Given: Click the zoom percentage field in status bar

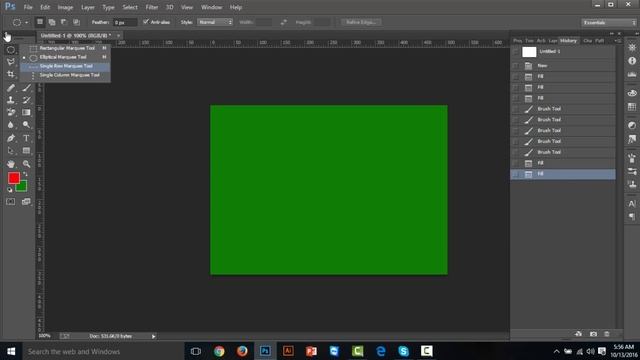Looking at the screenshot, I should point(45,336).
